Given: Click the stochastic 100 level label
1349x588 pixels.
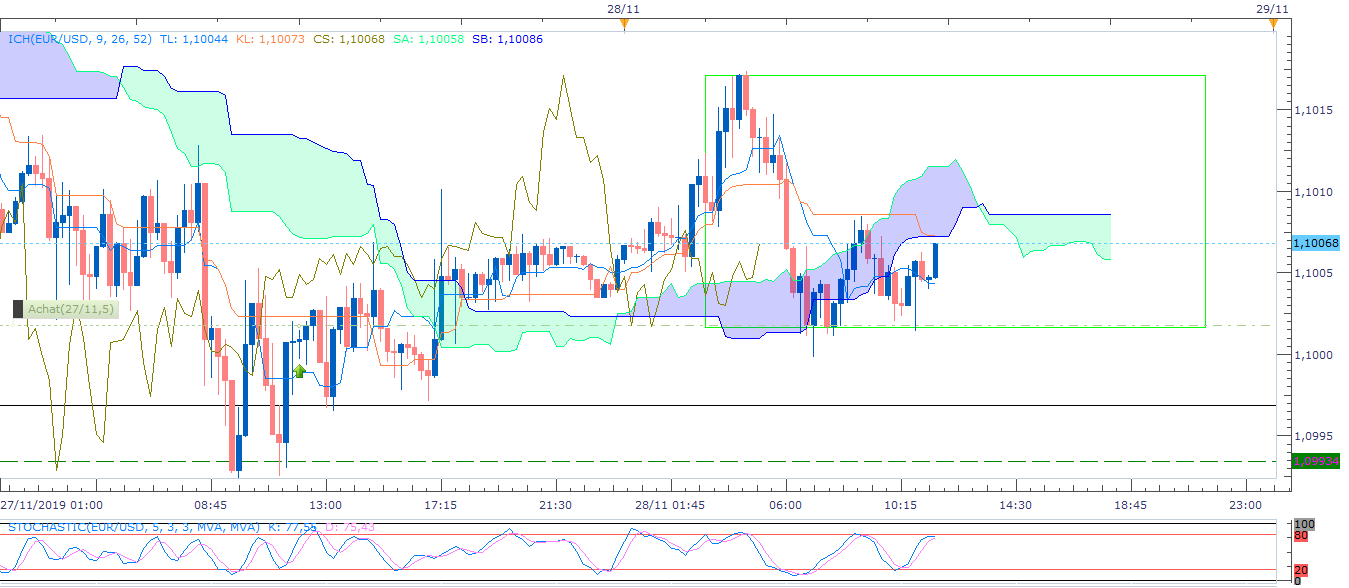Looking at the screenshot, I should click(1303, 524).
